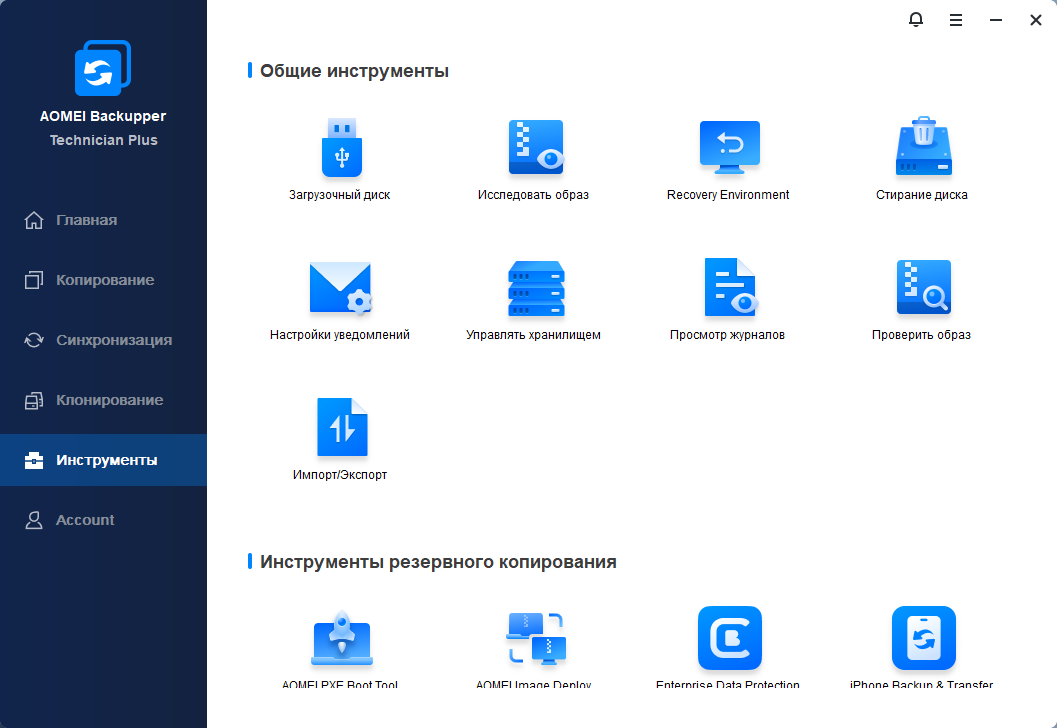Click the Recovery Environment label
Screen dimensions: 1057x728
point(728,195)
